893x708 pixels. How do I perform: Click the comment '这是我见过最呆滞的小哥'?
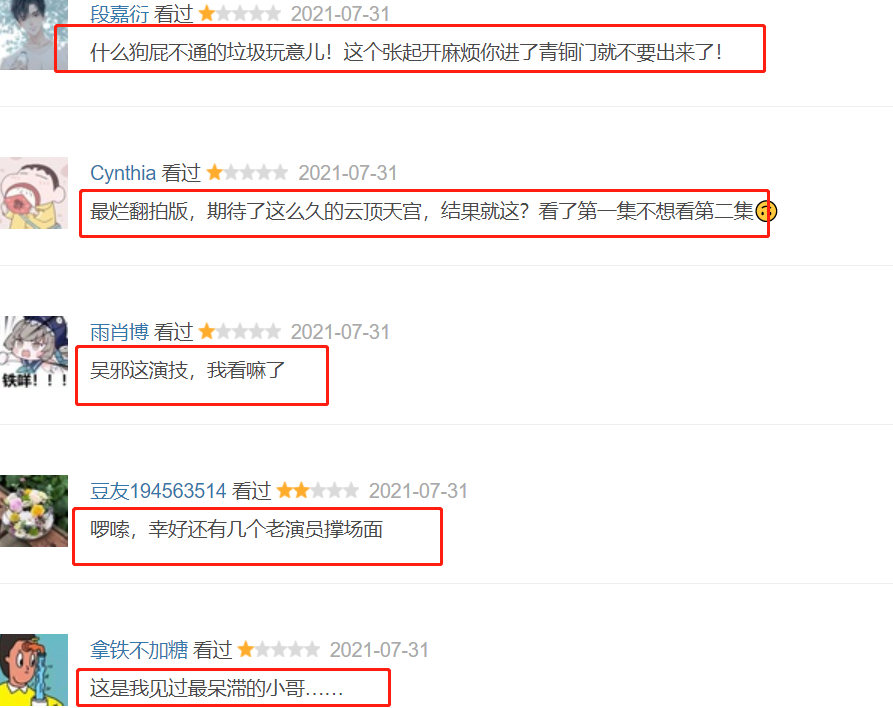tap(216, 688)
